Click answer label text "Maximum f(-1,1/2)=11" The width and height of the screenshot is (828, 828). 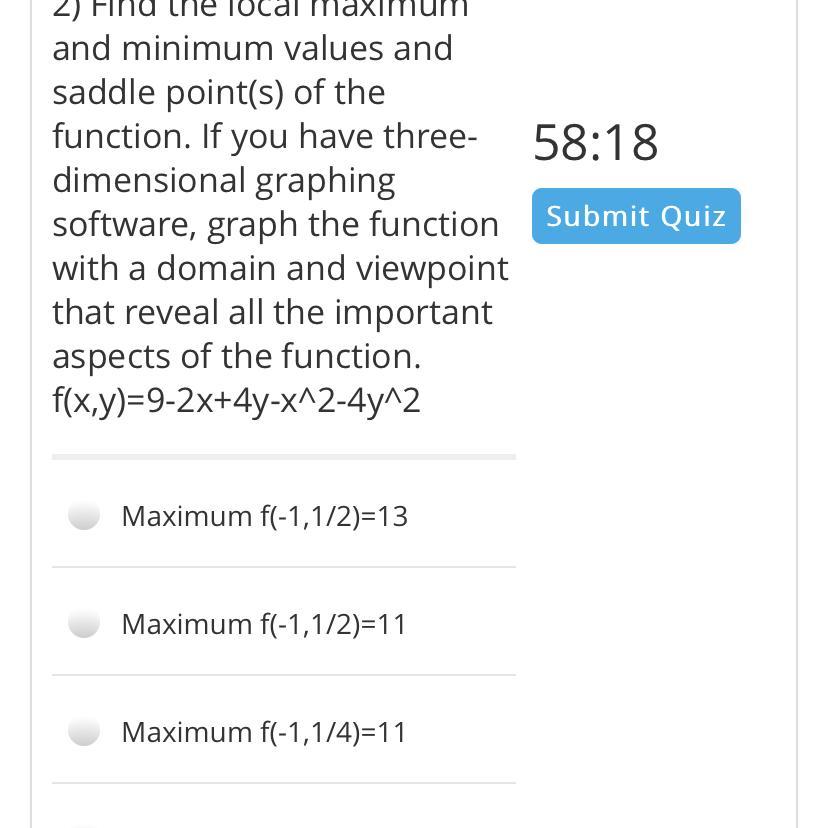(264, 624)
